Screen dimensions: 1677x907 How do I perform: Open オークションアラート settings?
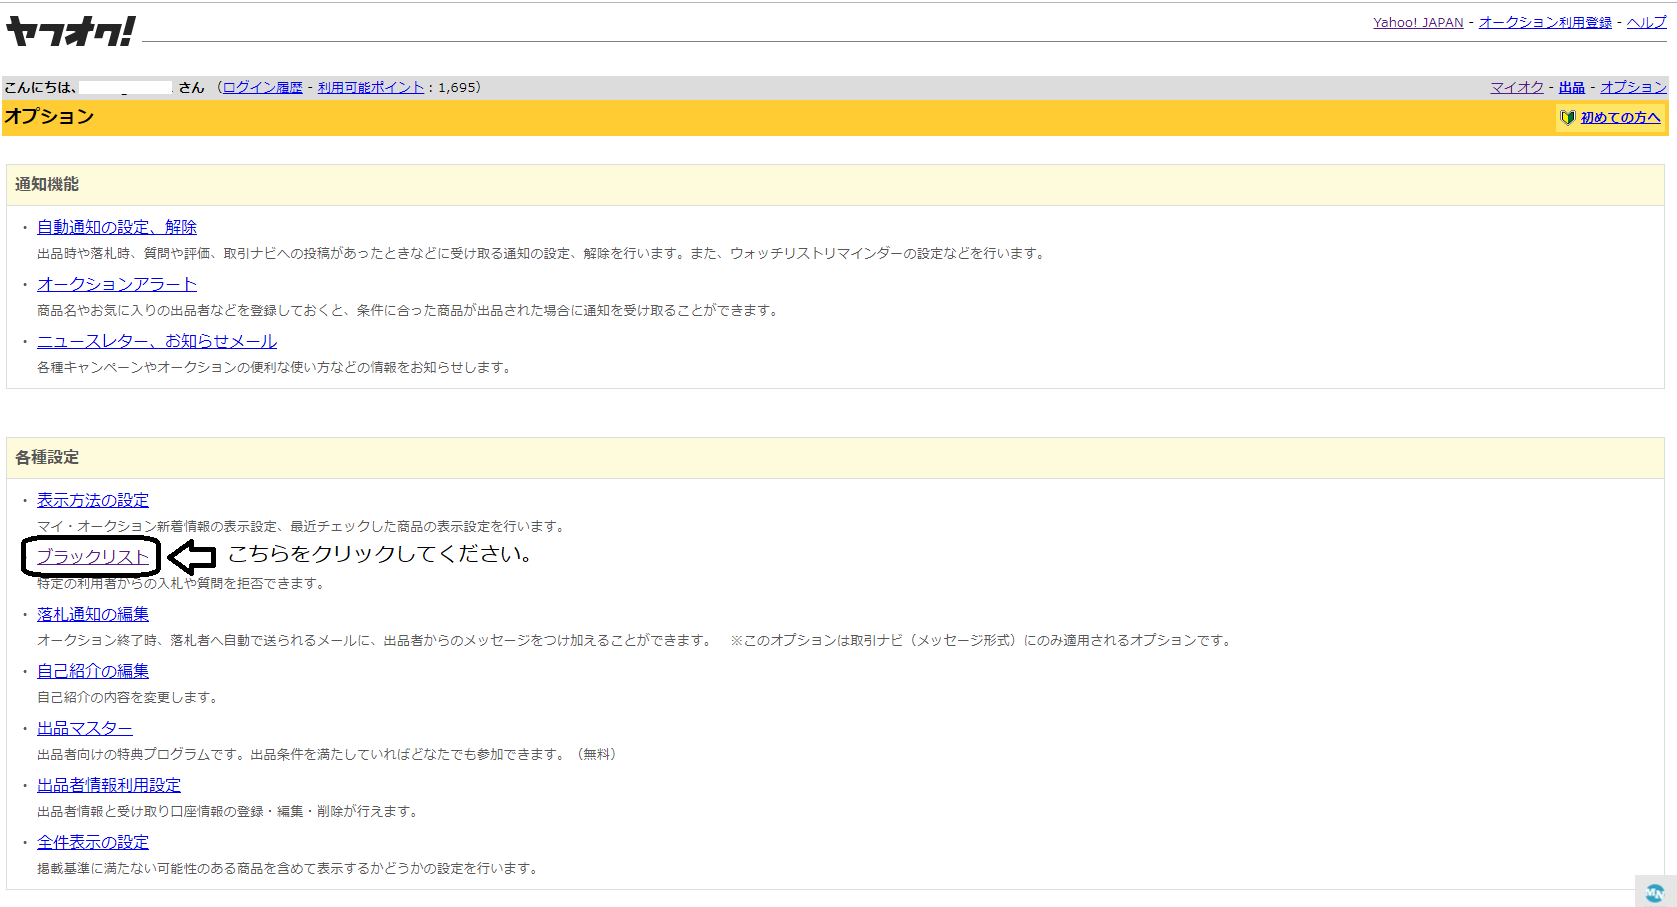pos(117,284)
